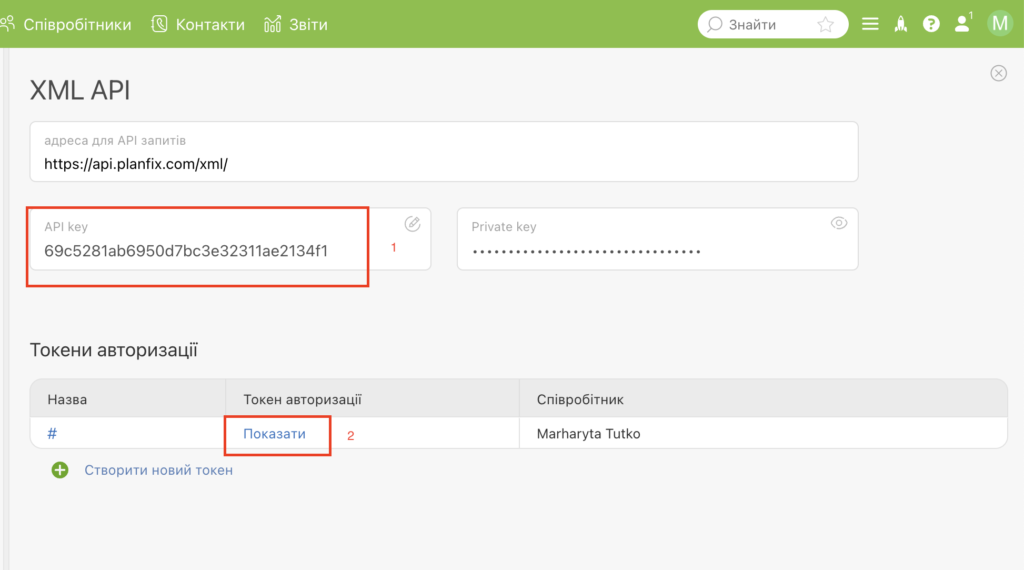This screenshot has height=570, width=1024.
Task: Open the Контакти menu section
Action: tap(198, 25)
